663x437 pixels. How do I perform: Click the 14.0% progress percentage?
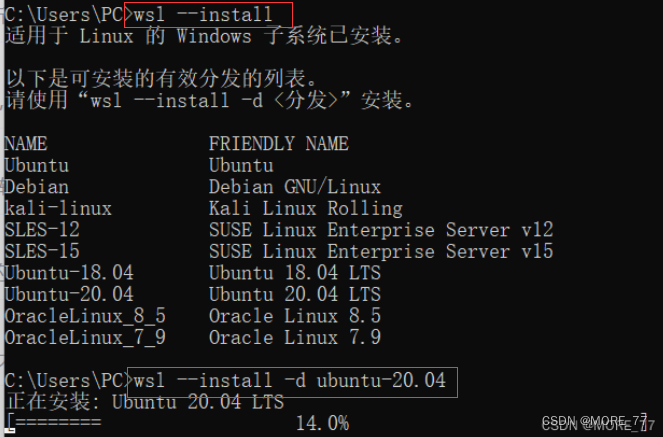tap(322, 423)
